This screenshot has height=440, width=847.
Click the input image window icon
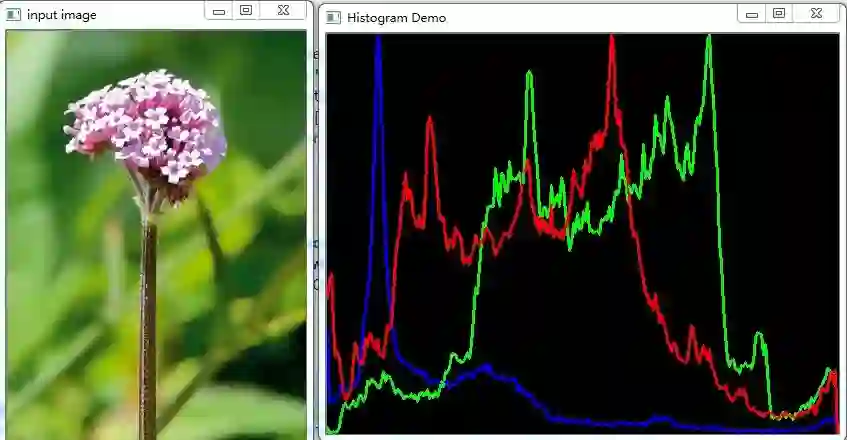13,15
